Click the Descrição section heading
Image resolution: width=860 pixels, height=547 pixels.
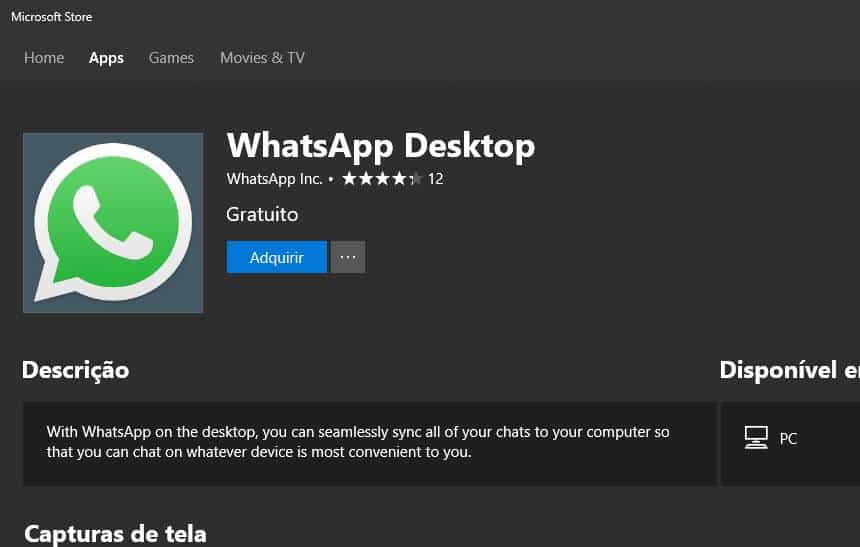pyautogui.click(x=75, y=370)
